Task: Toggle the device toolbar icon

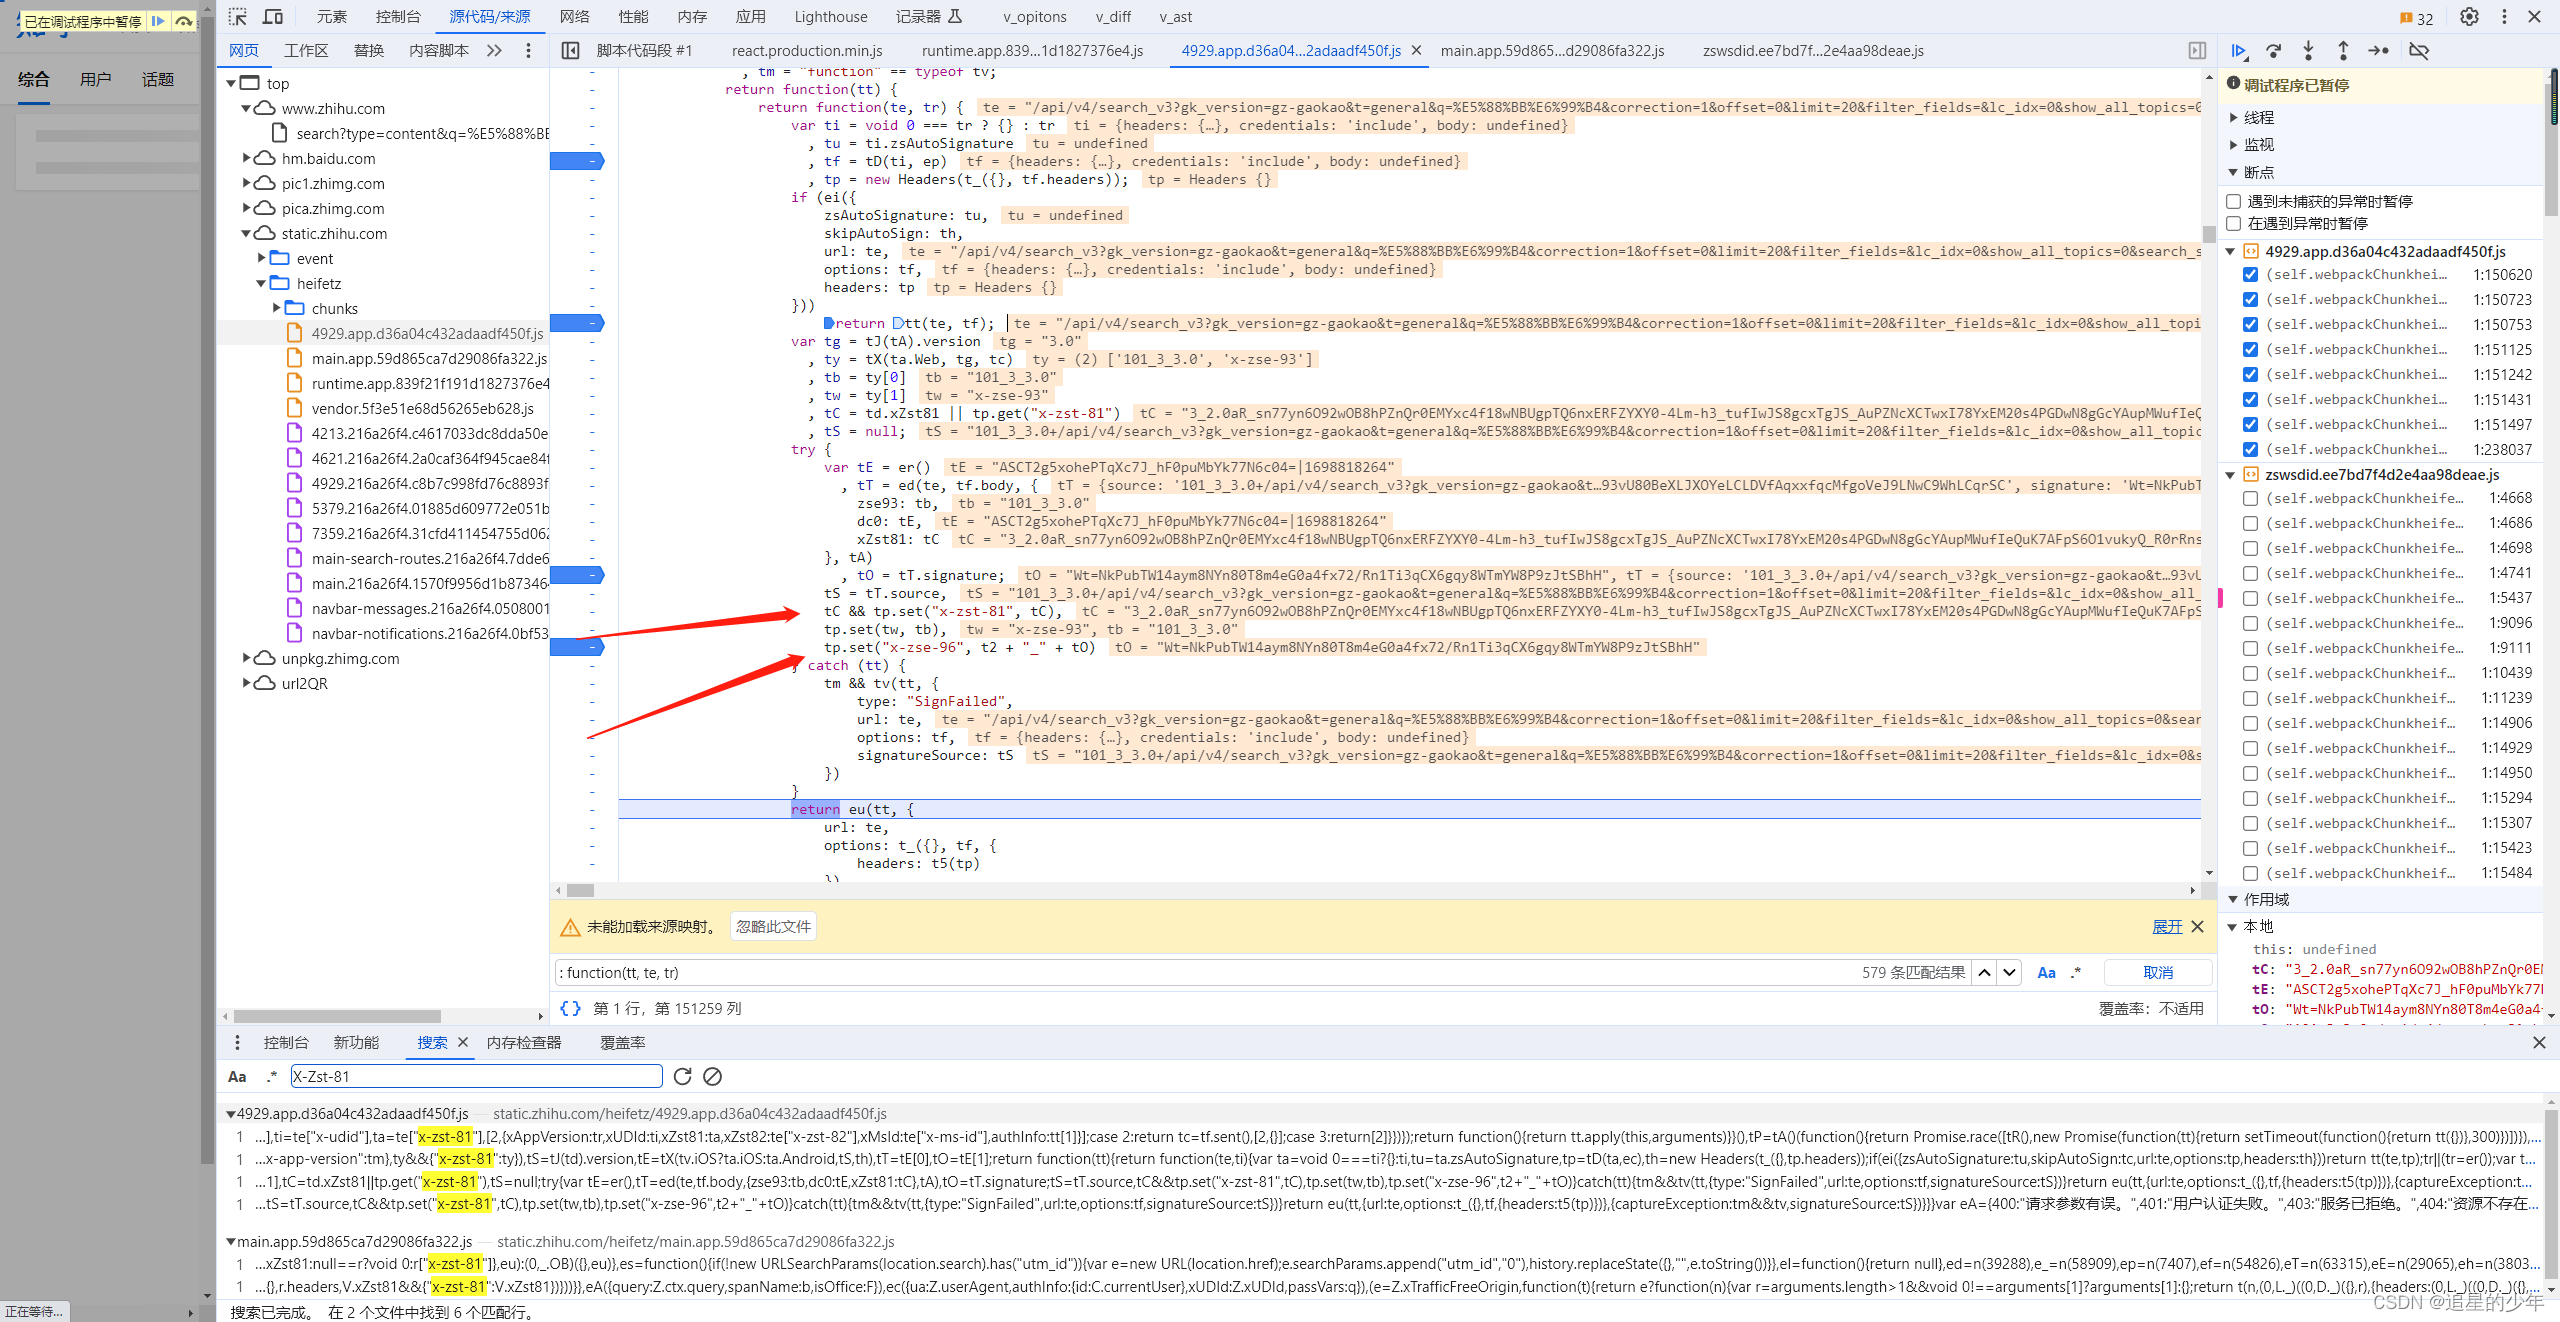Action: (x=272, y=17)
